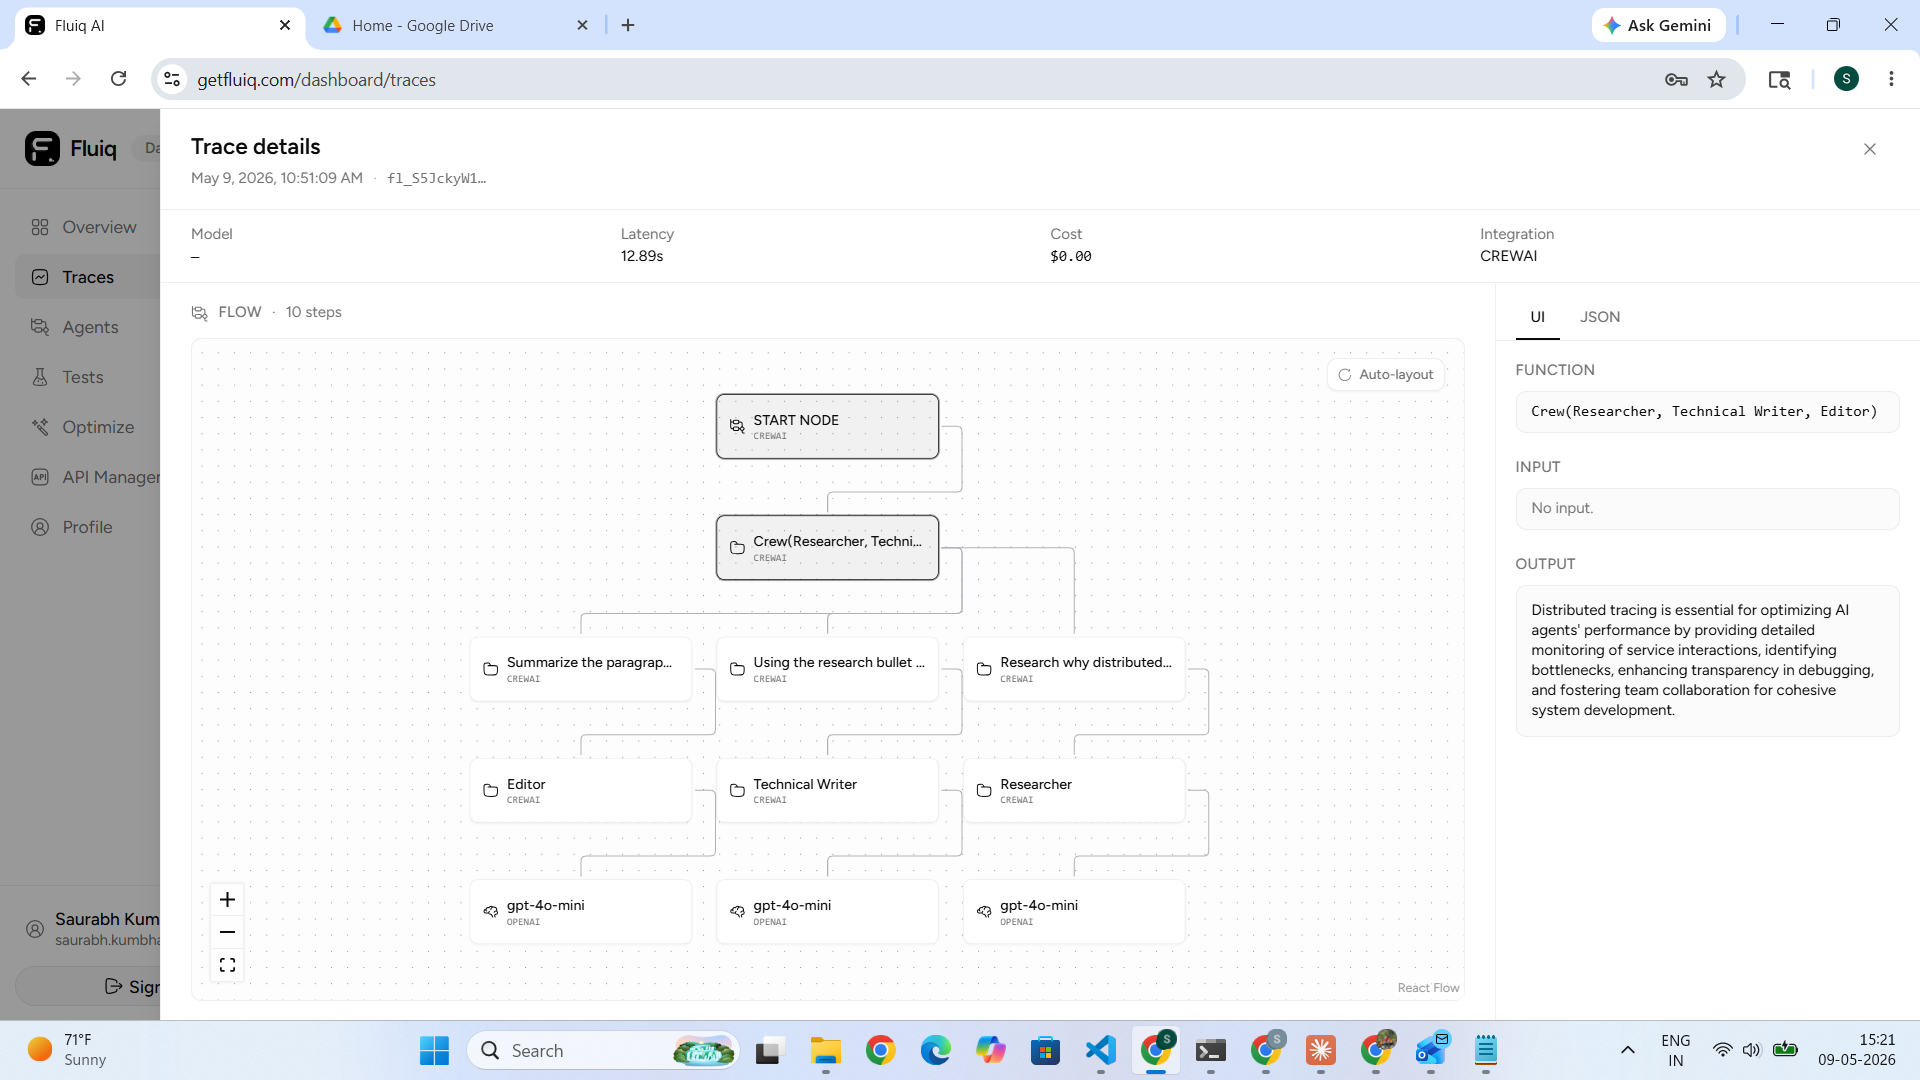Click the taskbar Search box
1920x1080 pixels.
coord(604,1050)
